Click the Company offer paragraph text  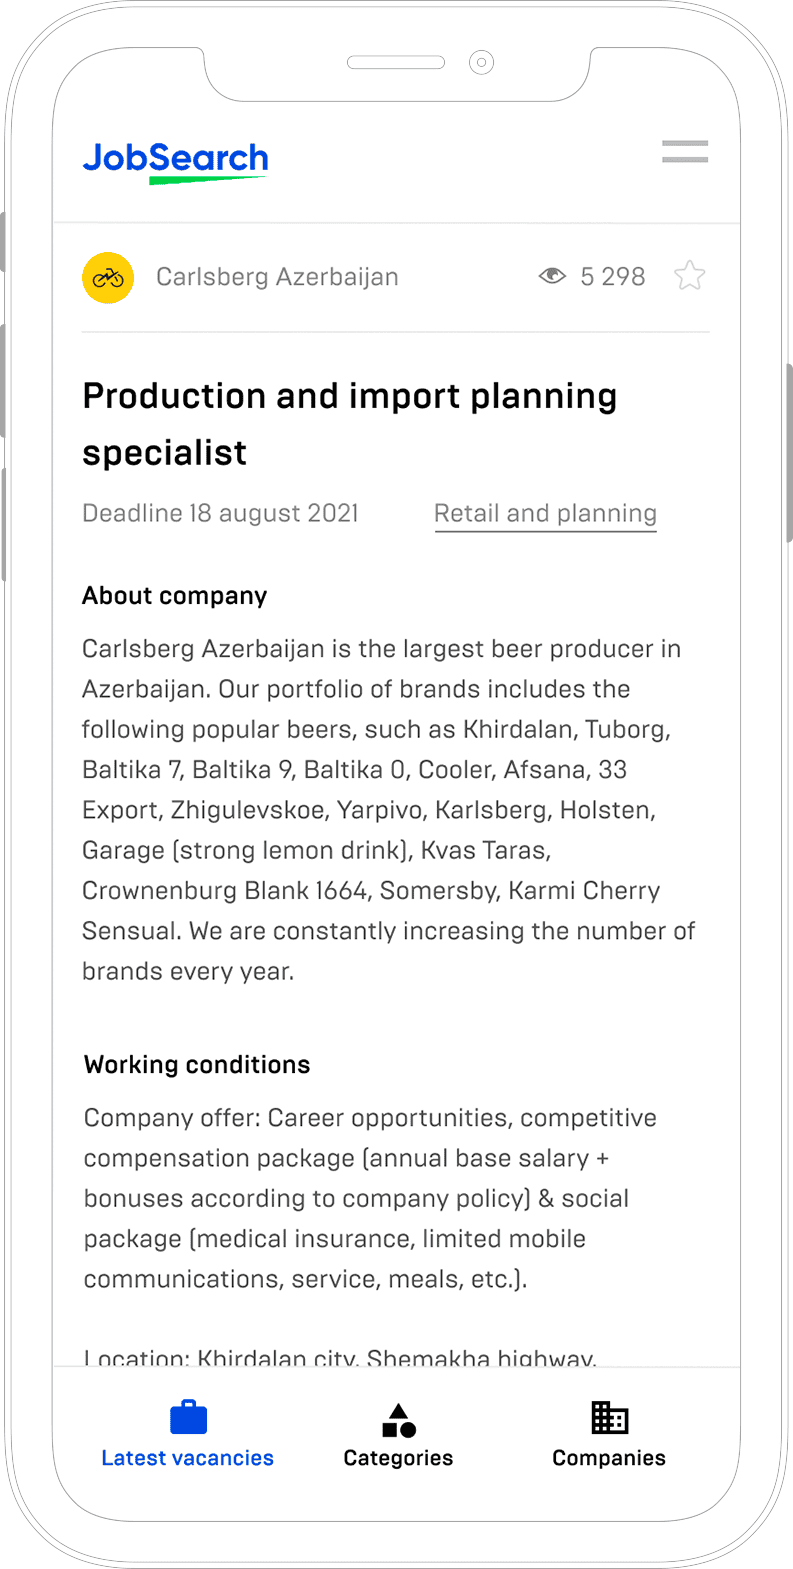click(370, 1198)
